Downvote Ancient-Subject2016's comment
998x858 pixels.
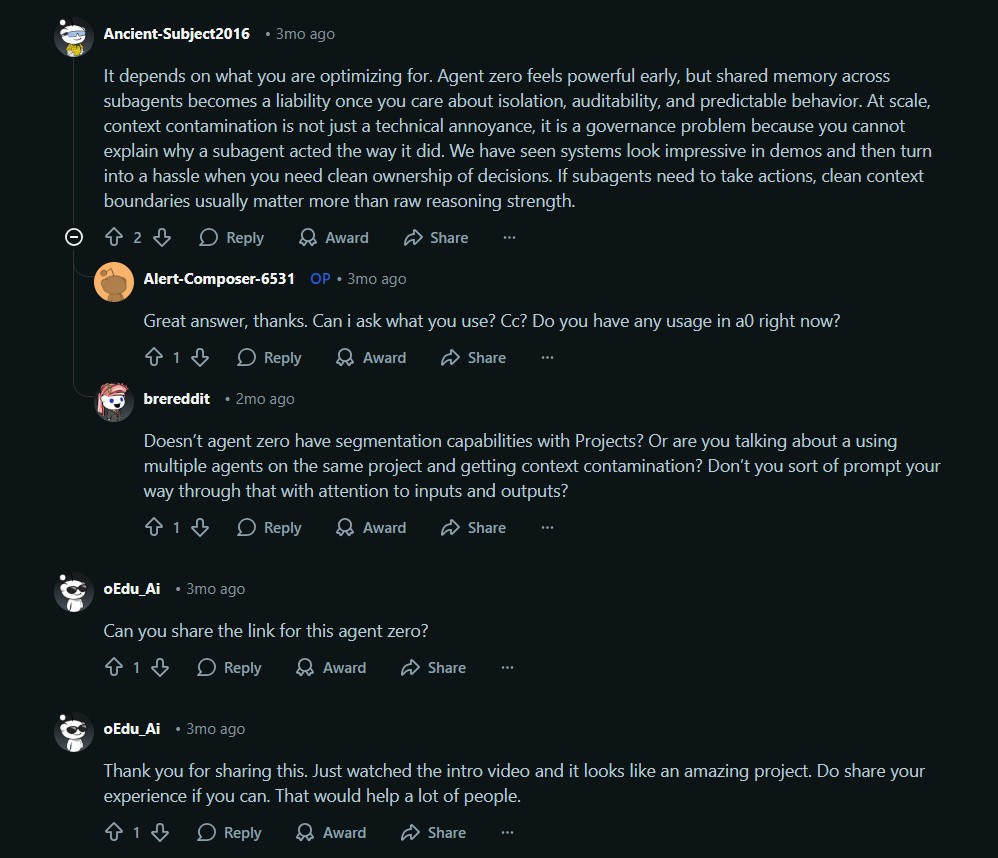(x=161, y=238)
